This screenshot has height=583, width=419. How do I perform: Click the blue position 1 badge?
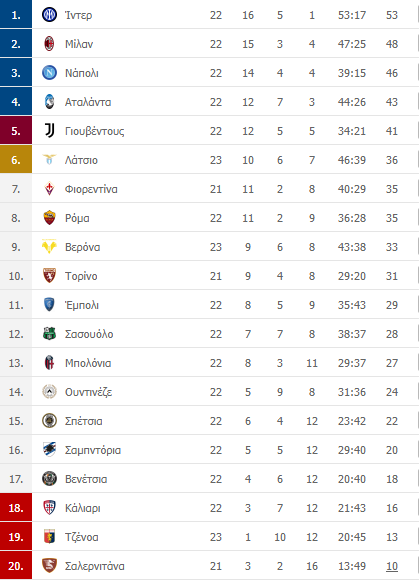pyautogui.click(x=16, y=14)
